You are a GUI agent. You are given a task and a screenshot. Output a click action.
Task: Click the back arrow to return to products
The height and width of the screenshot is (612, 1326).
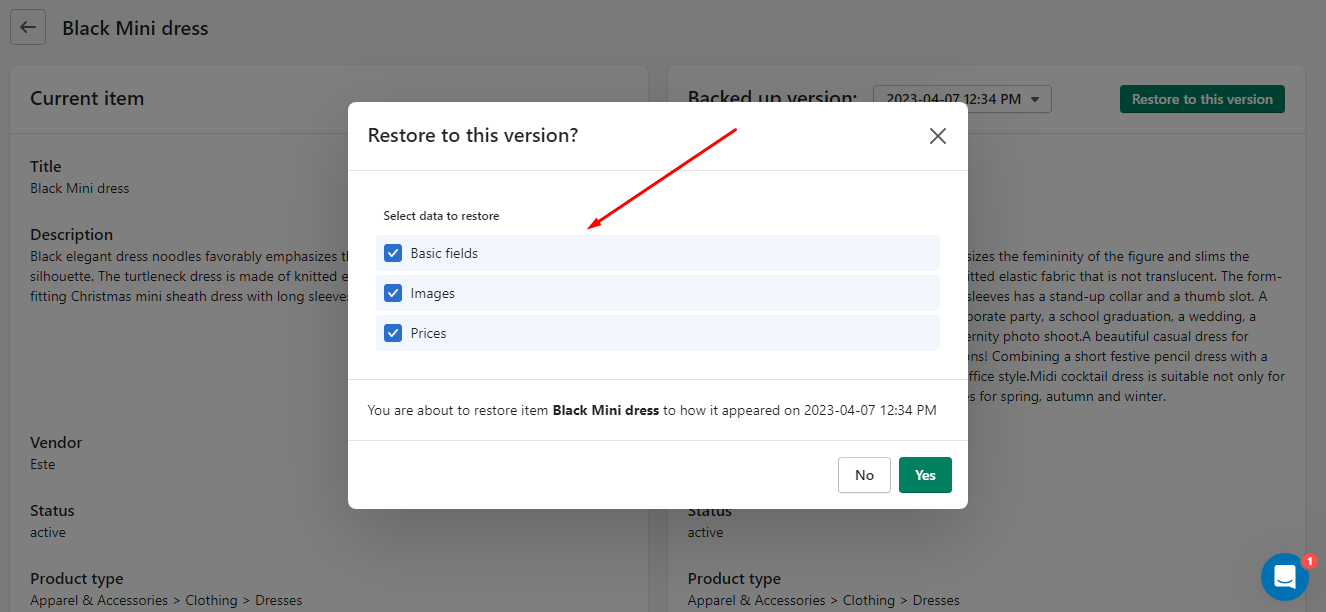click(27, 27)
